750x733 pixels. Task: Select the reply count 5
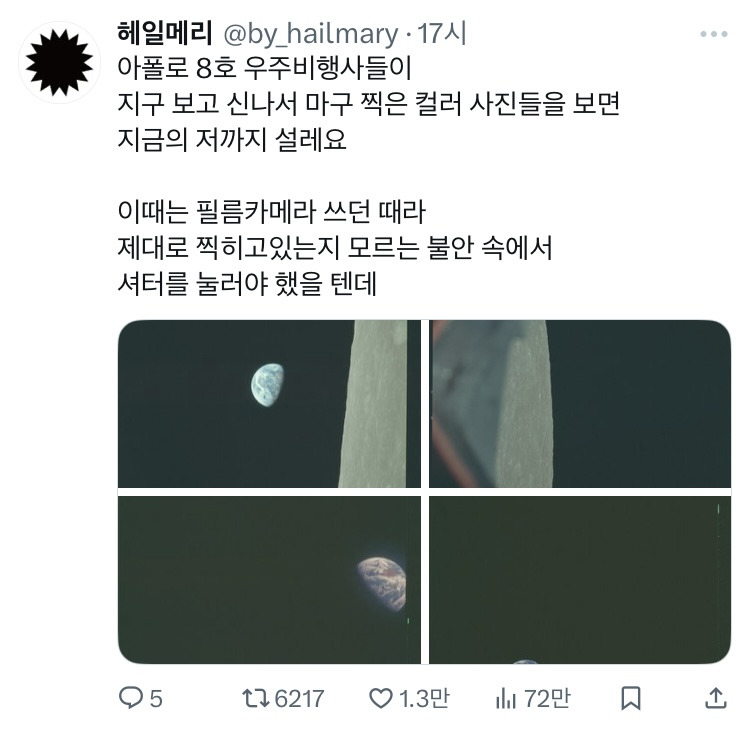(156, 699)
